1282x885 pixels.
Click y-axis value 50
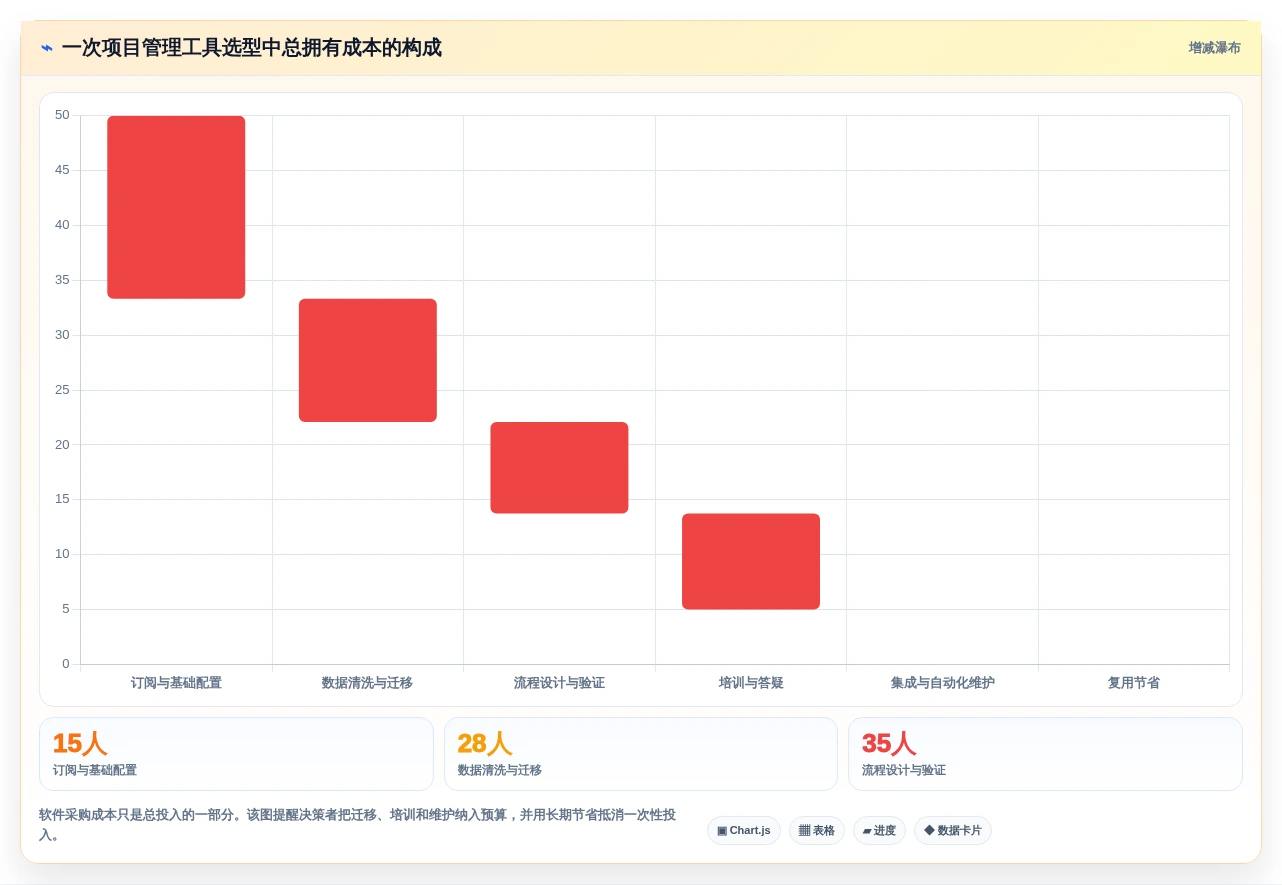click(x=62, y=115)
